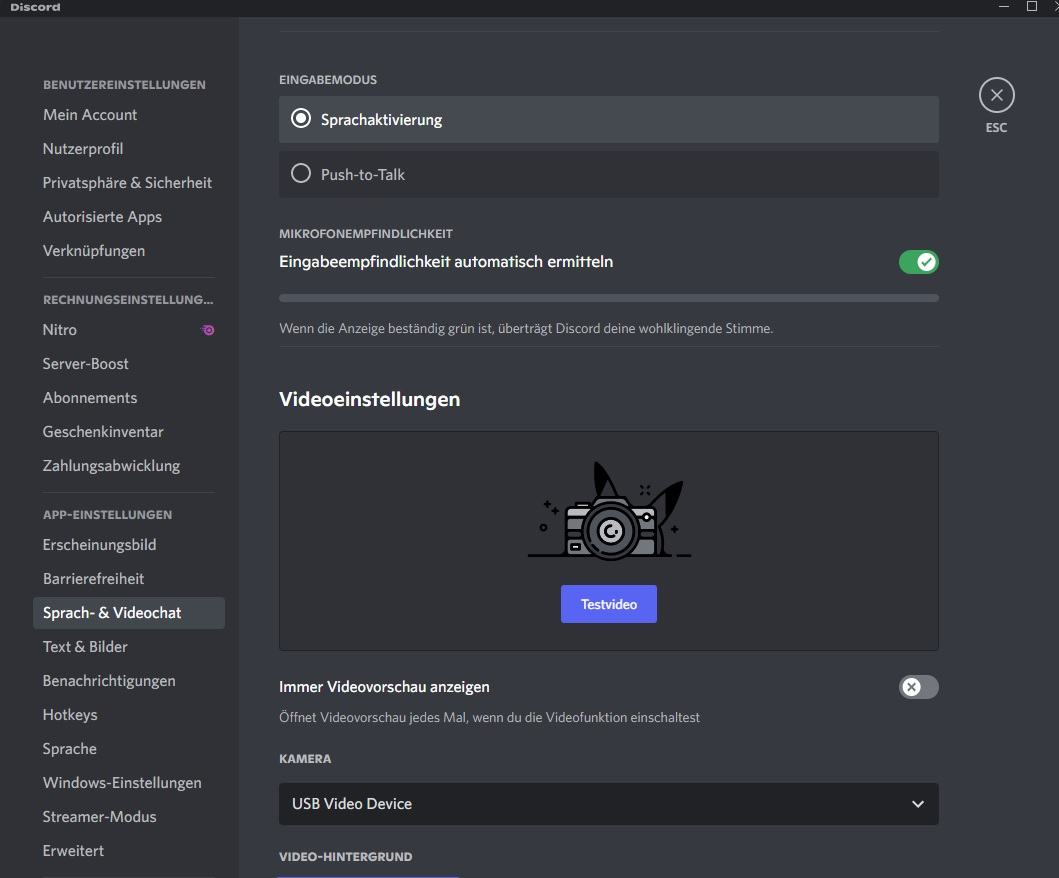1059x878 pixels.
Task: Open Zahlungsabwicklung settings
Action: 129,465
